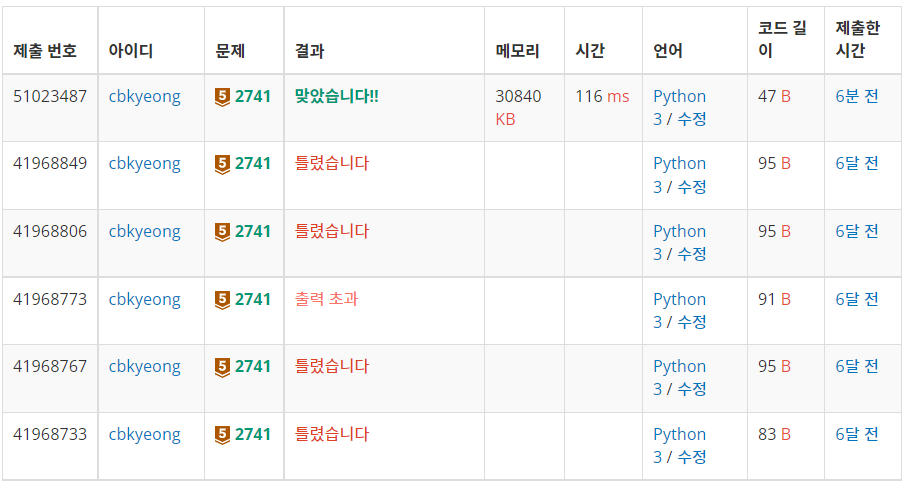Viewport: 906px width, 482px height.
Task: Click the 116 ms time value
Action: (x=602, y=97)
